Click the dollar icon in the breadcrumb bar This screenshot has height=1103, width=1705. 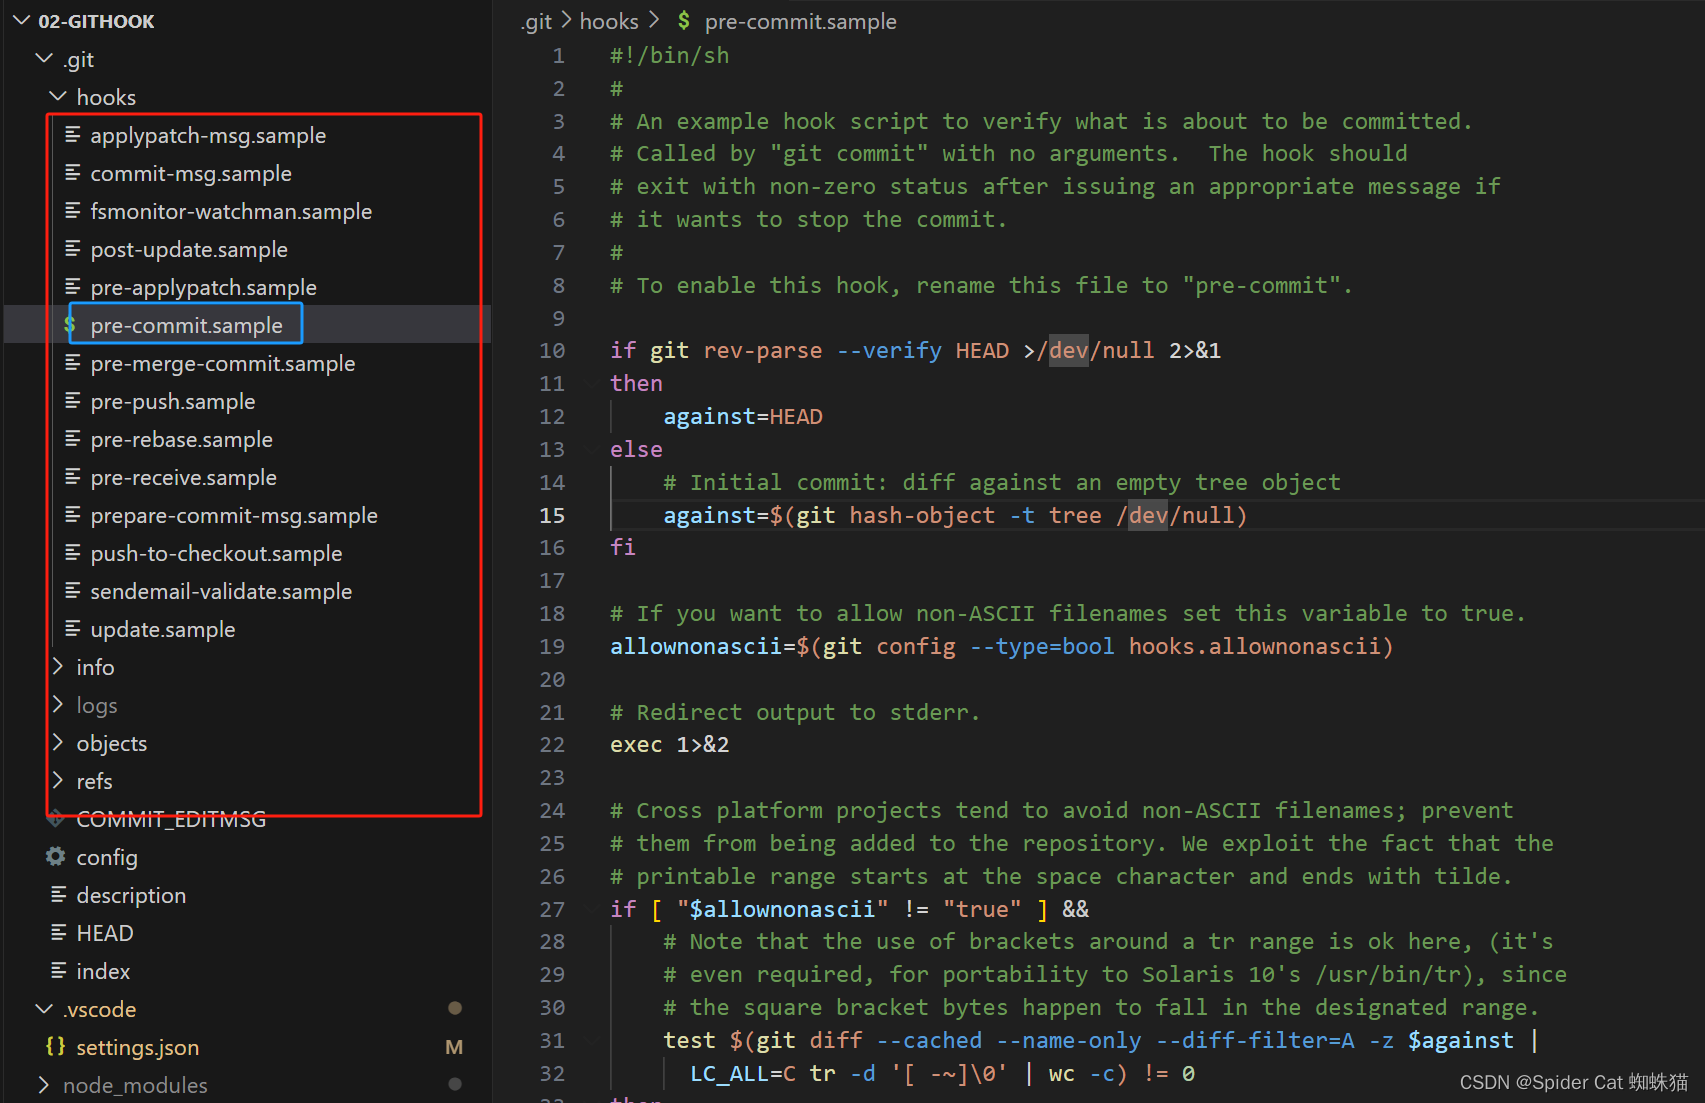coord(684,21)
